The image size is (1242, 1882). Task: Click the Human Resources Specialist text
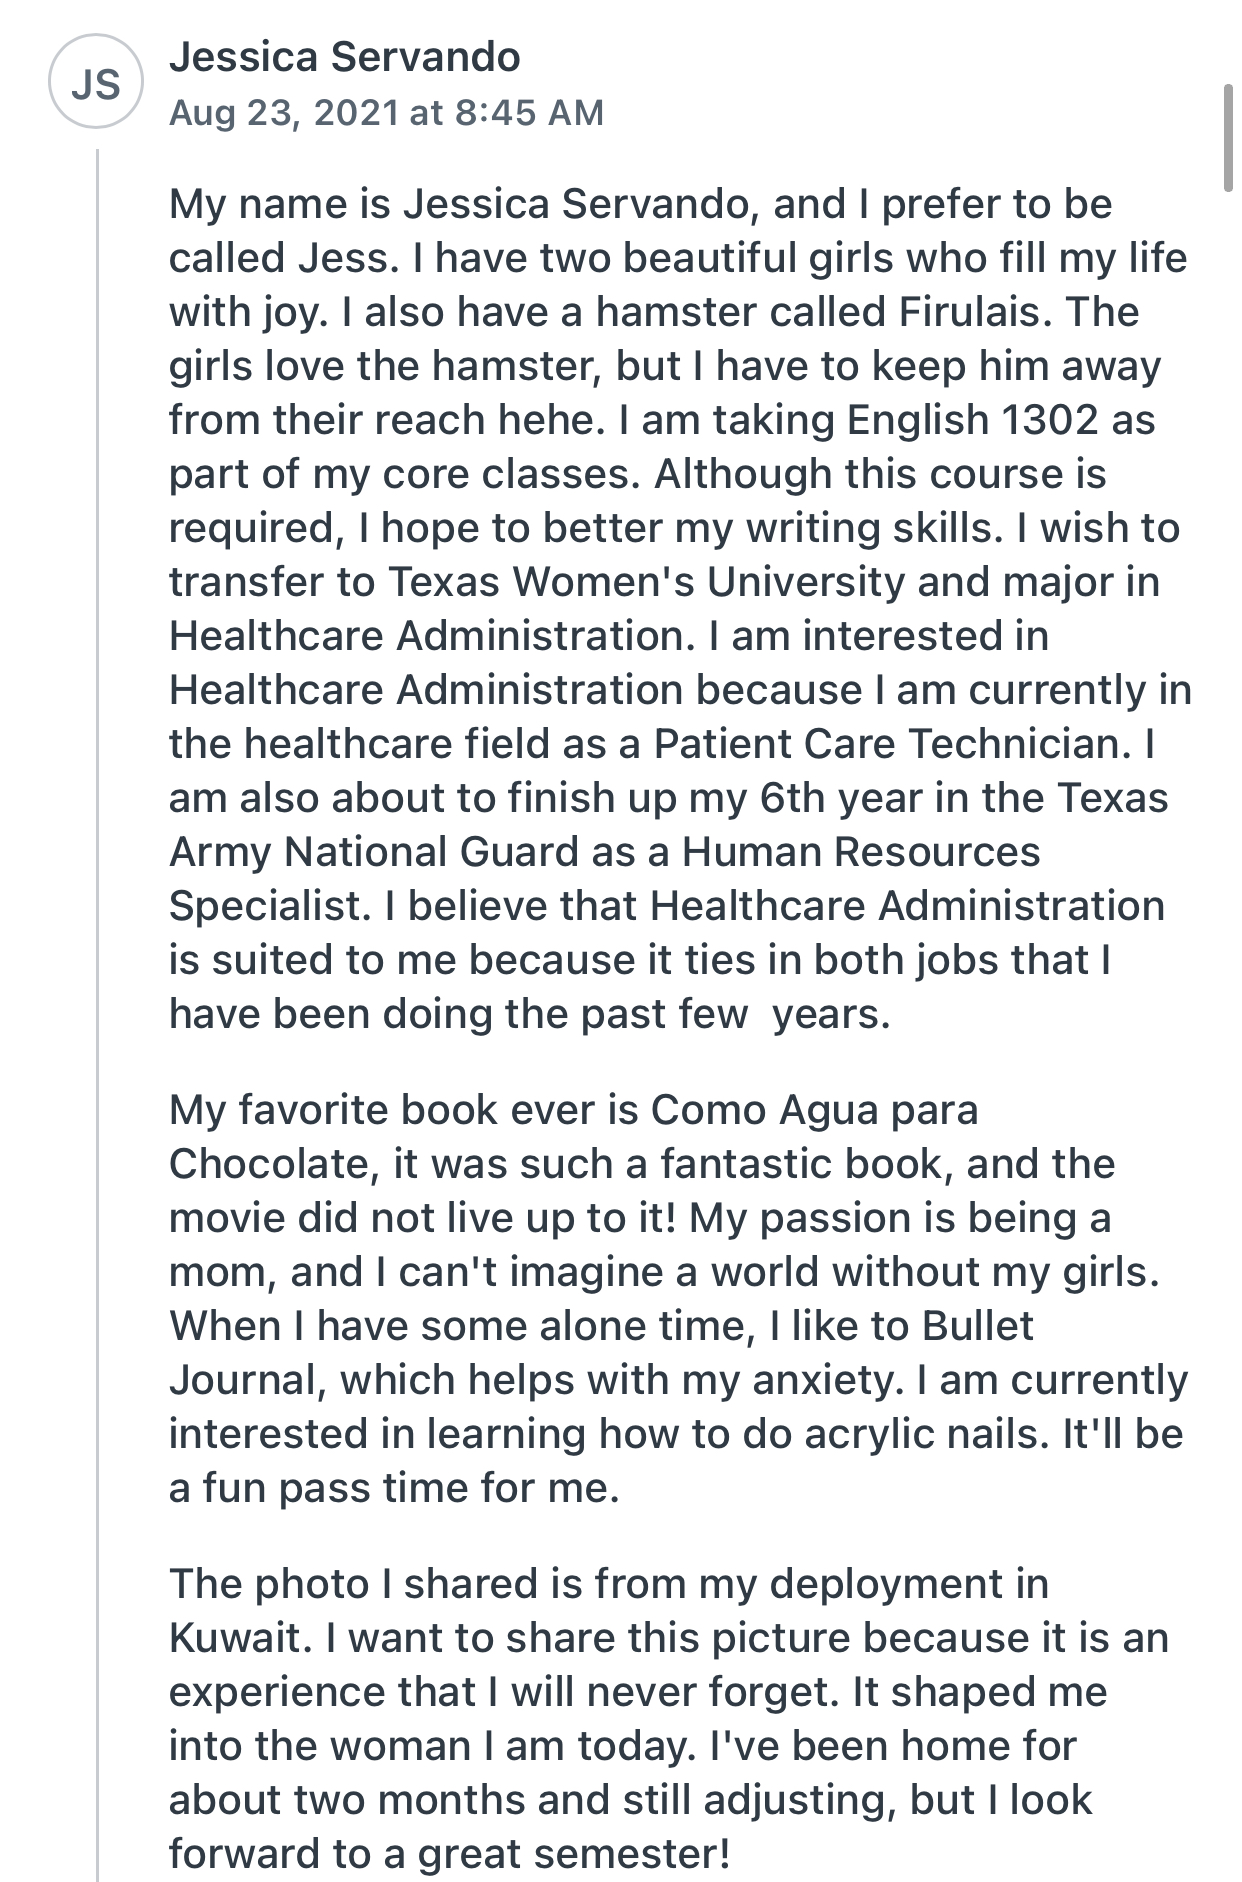[x=605, y=879]
